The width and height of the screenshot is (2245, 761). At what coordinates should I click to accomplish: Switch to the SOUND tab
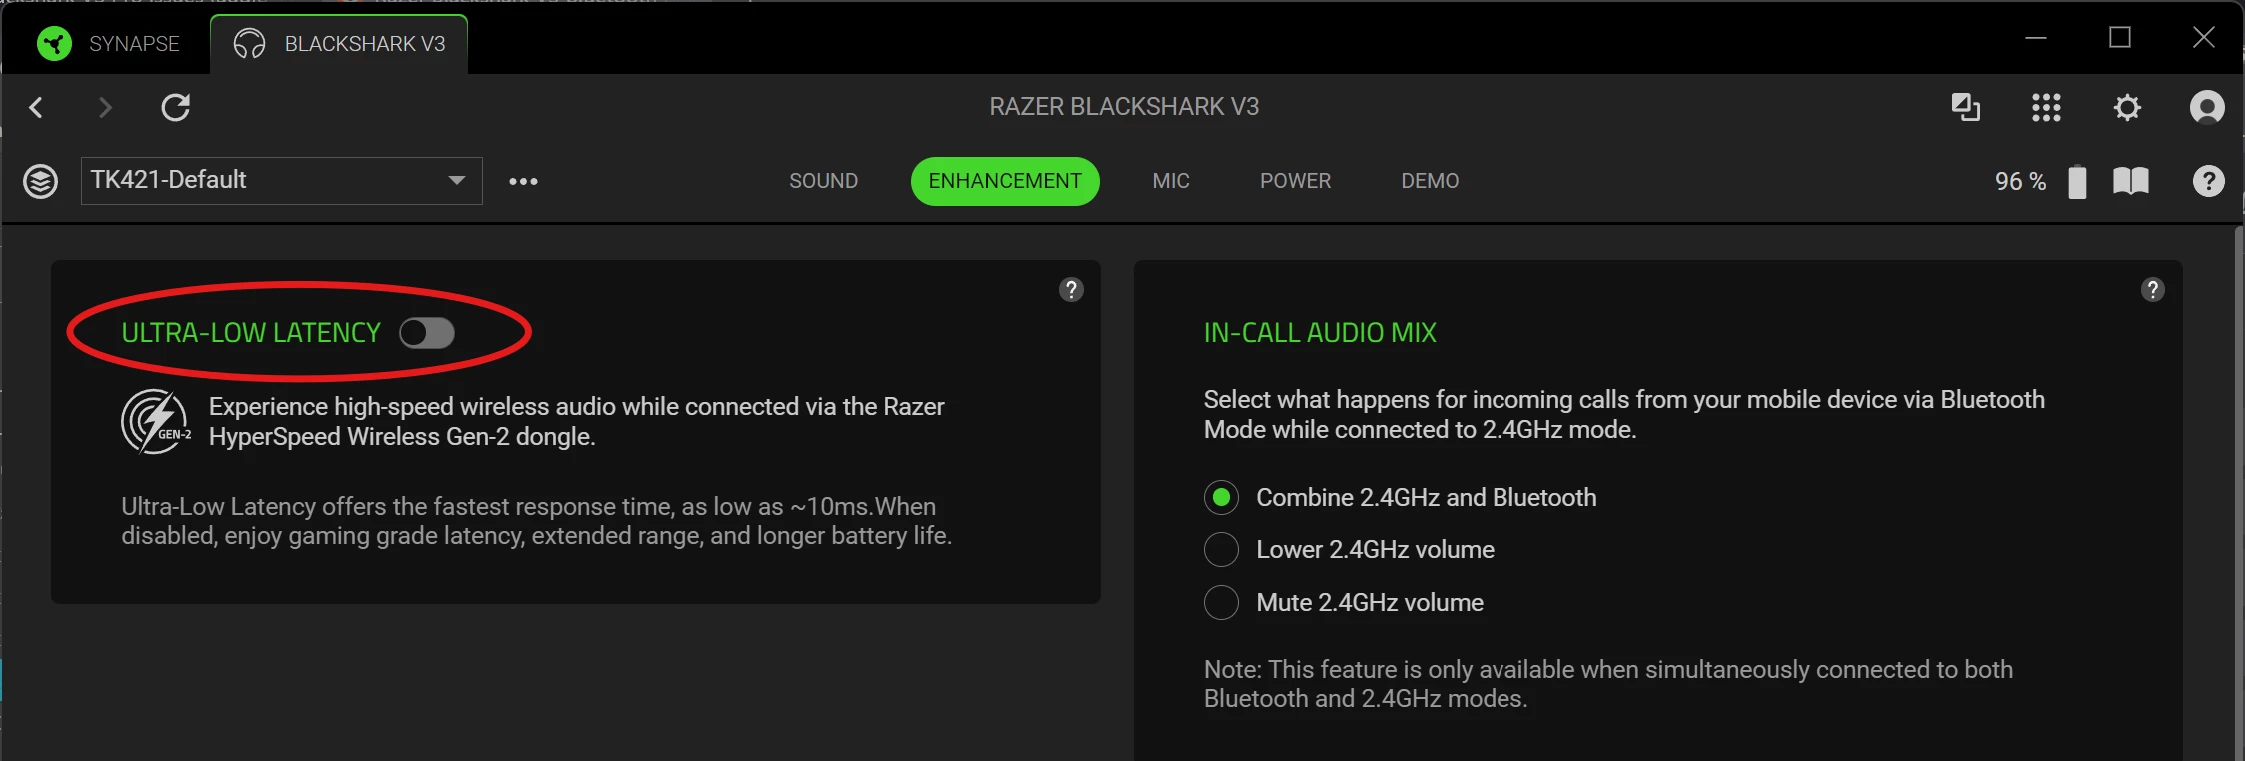coord(823,181)
